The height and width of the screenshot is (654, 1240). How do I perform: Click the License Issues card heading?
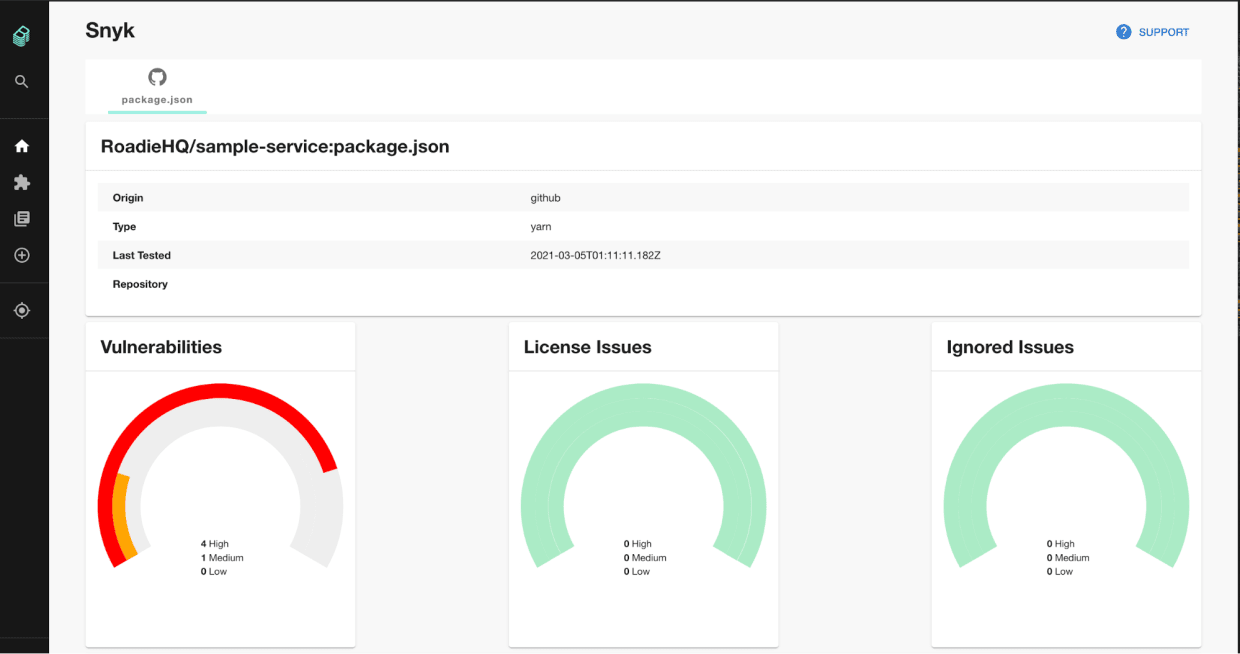click(587, 347)
